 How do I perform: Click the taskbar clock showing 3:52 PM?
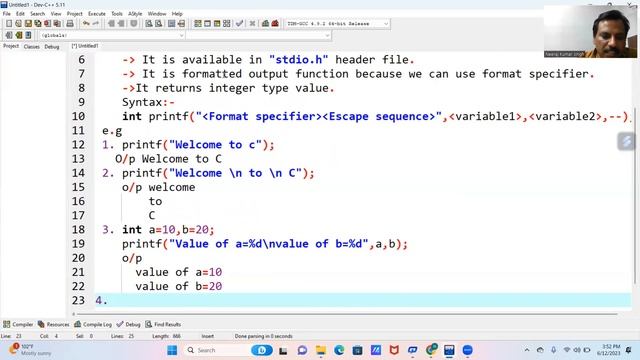608,350
